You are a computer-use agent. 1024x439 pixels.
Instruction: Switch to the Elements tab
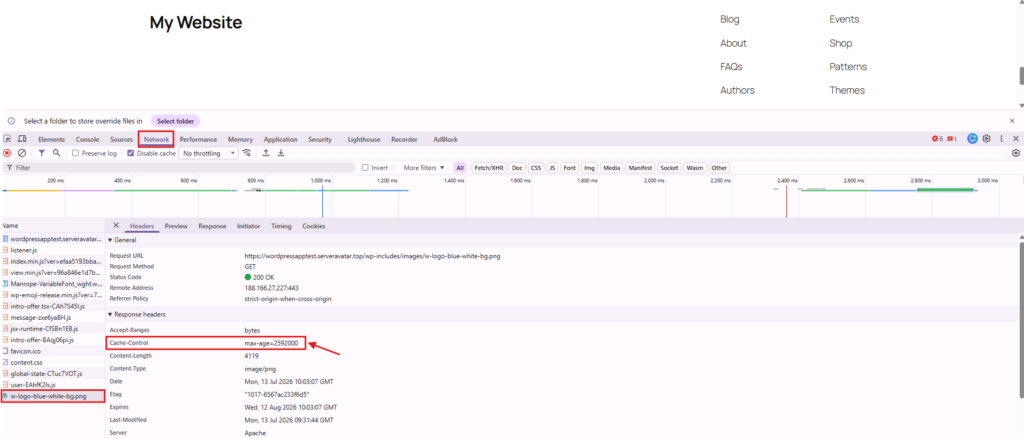[x=52, y=139]
